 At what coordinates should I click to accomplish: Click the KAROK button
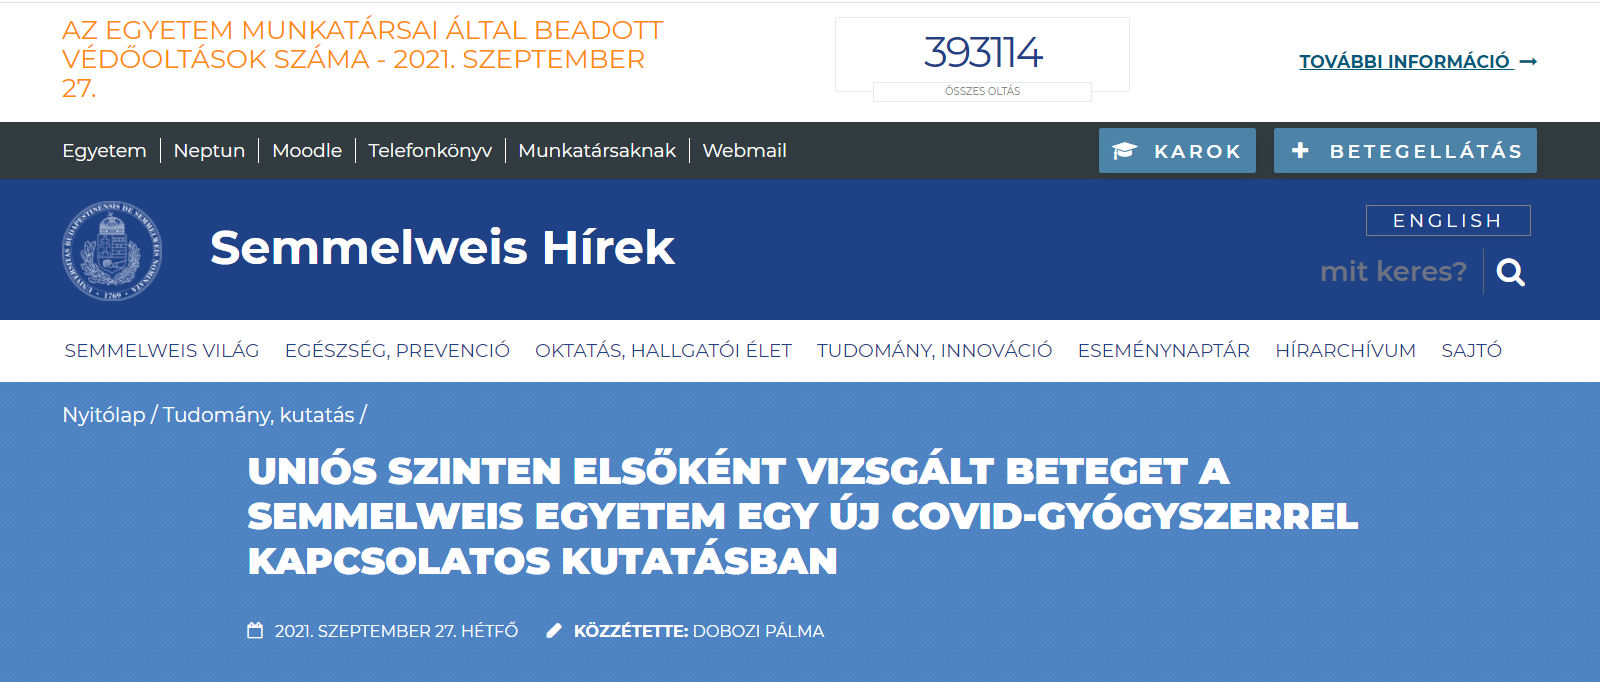click(1177, 151)
